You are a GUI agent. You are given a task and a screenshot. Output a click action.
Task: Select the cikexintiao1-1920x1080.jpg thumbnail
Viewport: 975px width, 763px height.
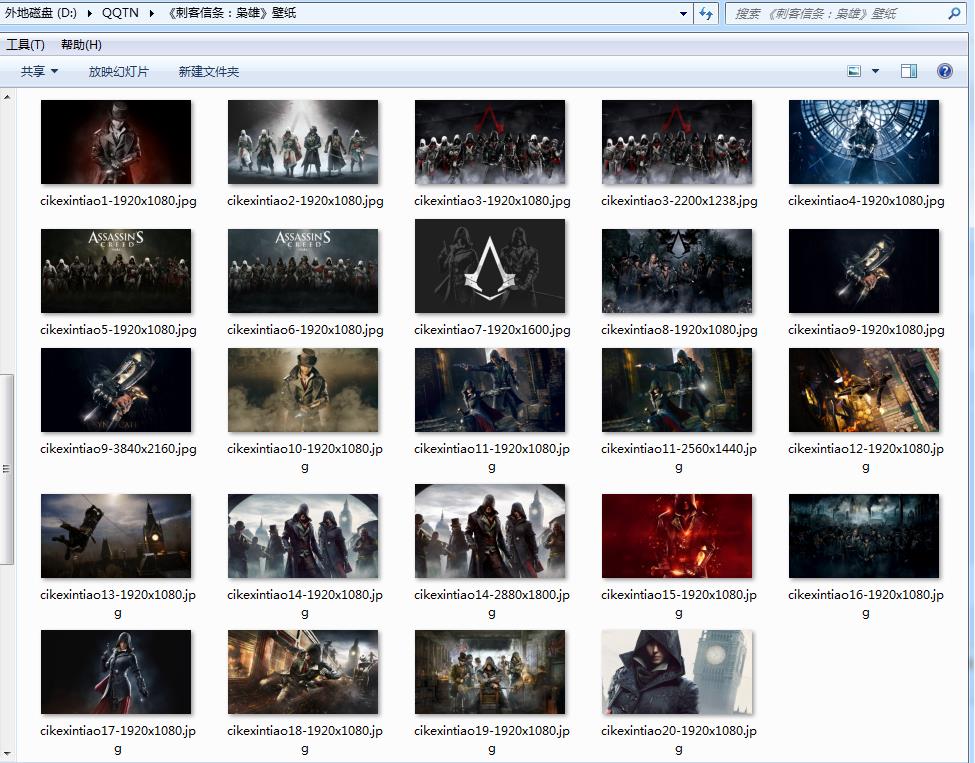pyautogui.click(x=116, y=142)
